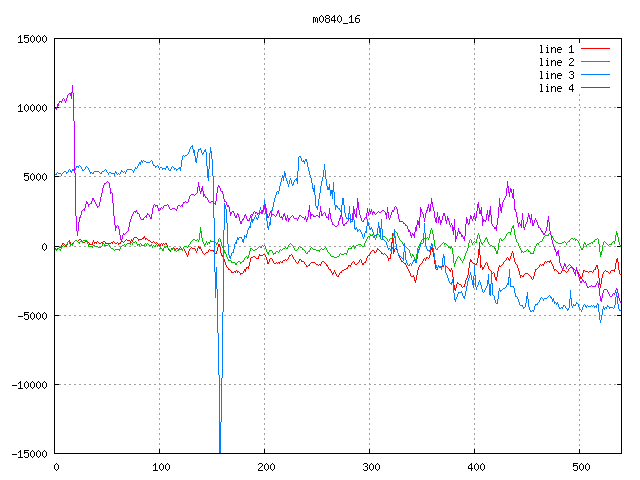Select the 'line 2' legend label
The height and width of the screenshot is (480, 640).
click(x=556, y=62)
